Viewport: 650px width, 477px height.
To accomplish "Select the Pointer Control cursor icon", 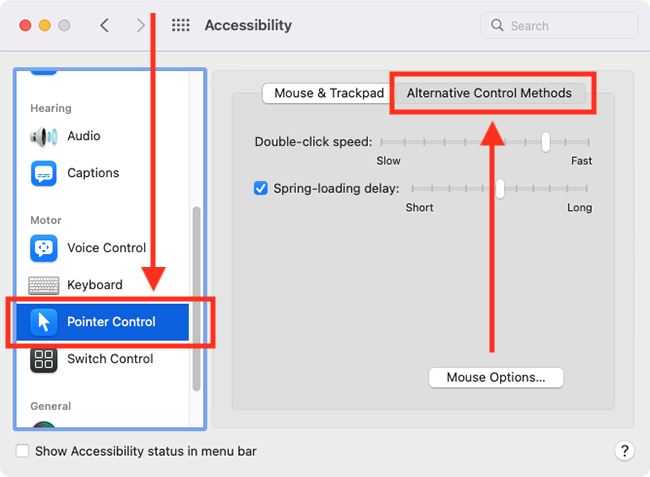I will (x=44, y=322).
